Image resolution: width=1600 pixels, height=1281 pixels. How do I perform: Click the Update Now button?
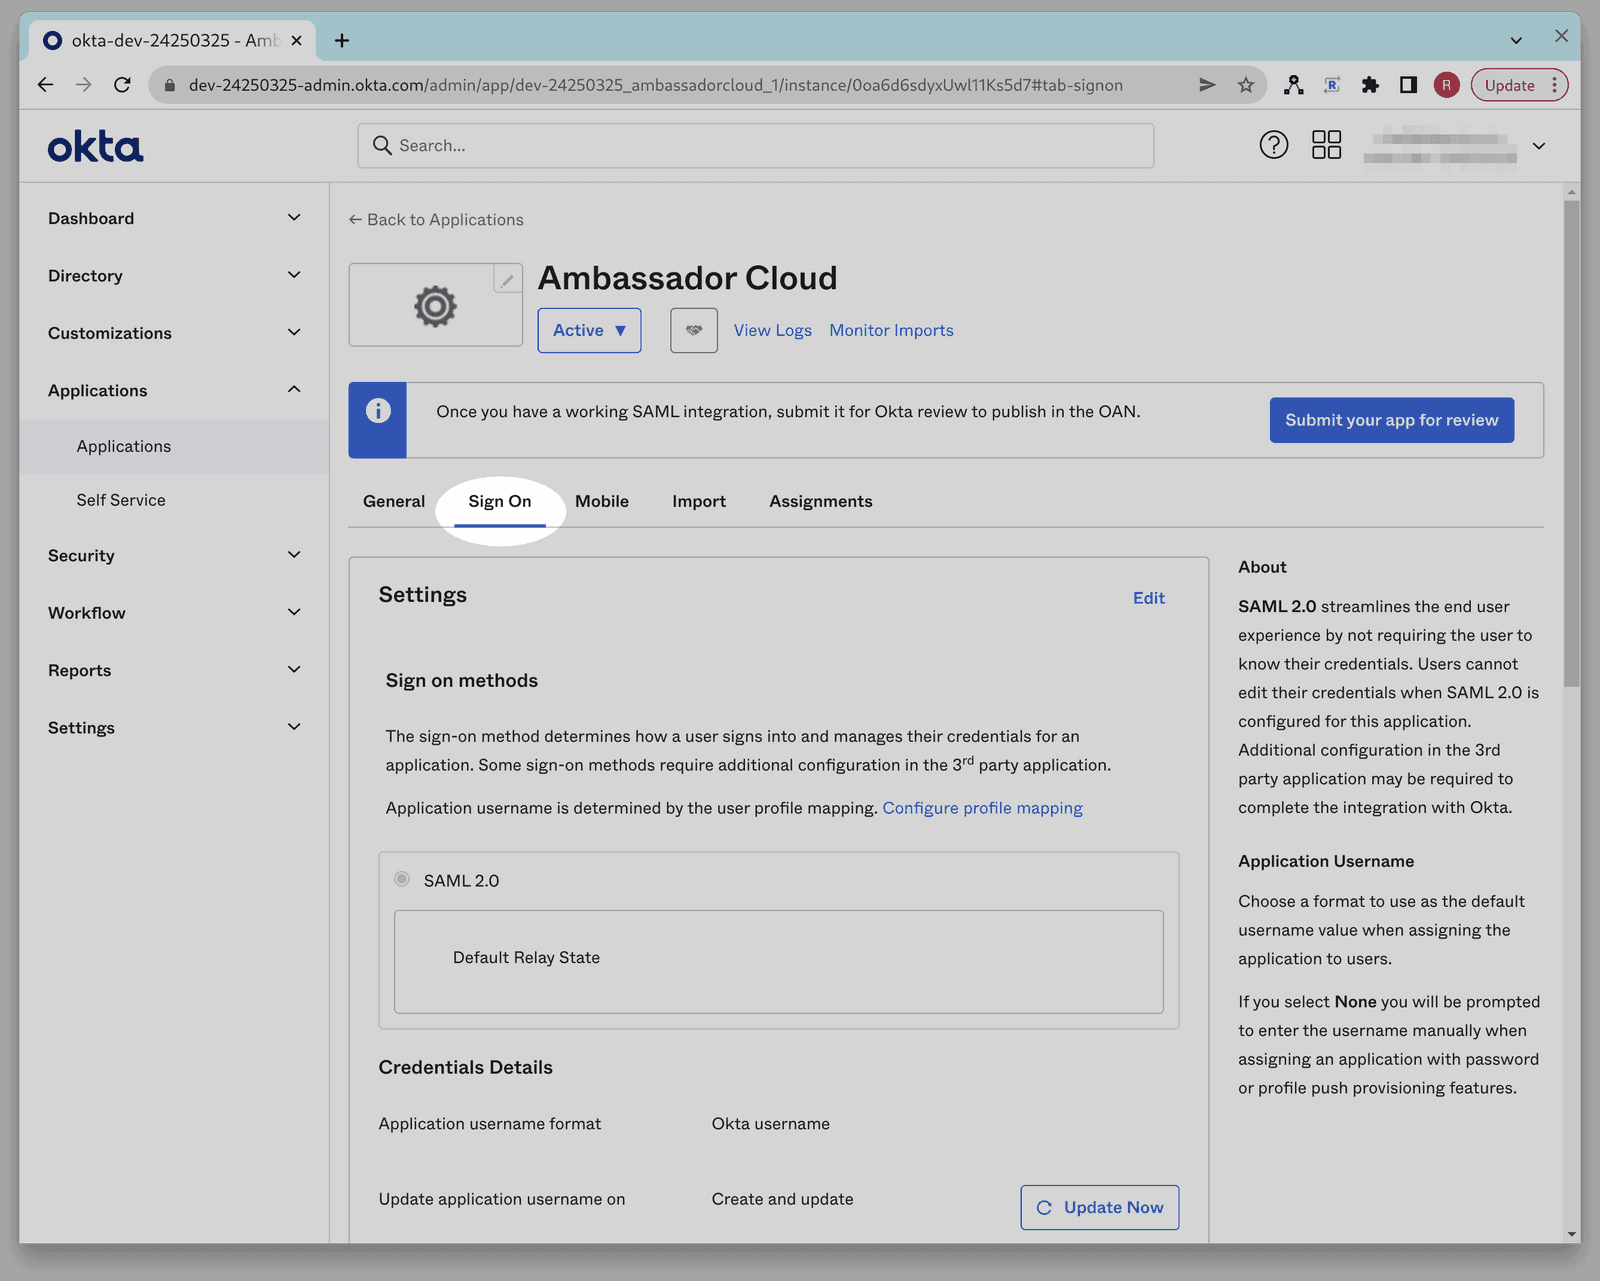click(1100, 1207)
